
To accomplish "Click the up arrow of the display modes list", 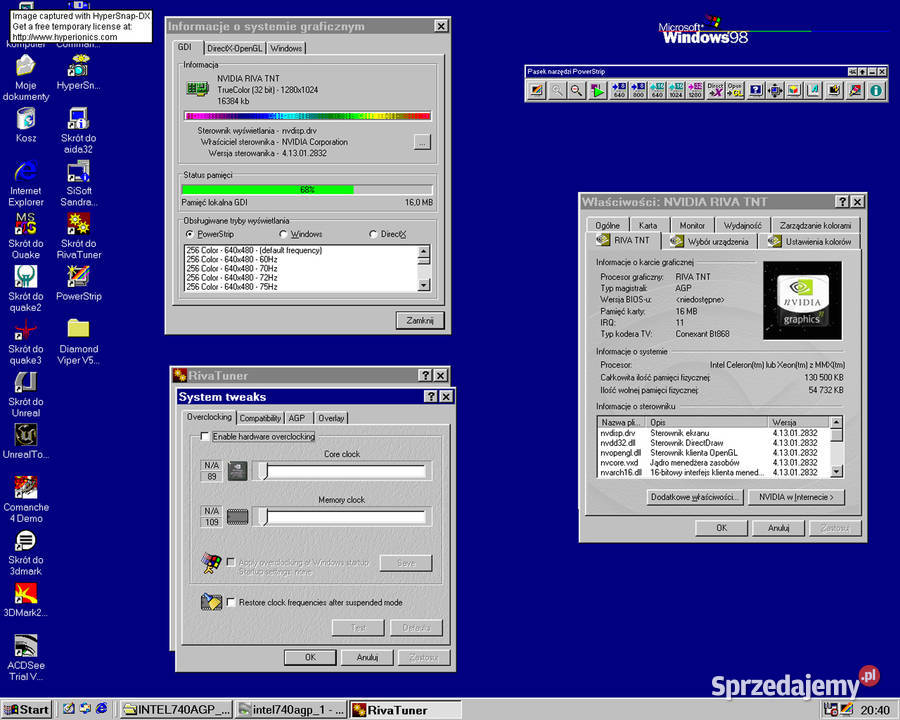I will (x=424, y=251).
